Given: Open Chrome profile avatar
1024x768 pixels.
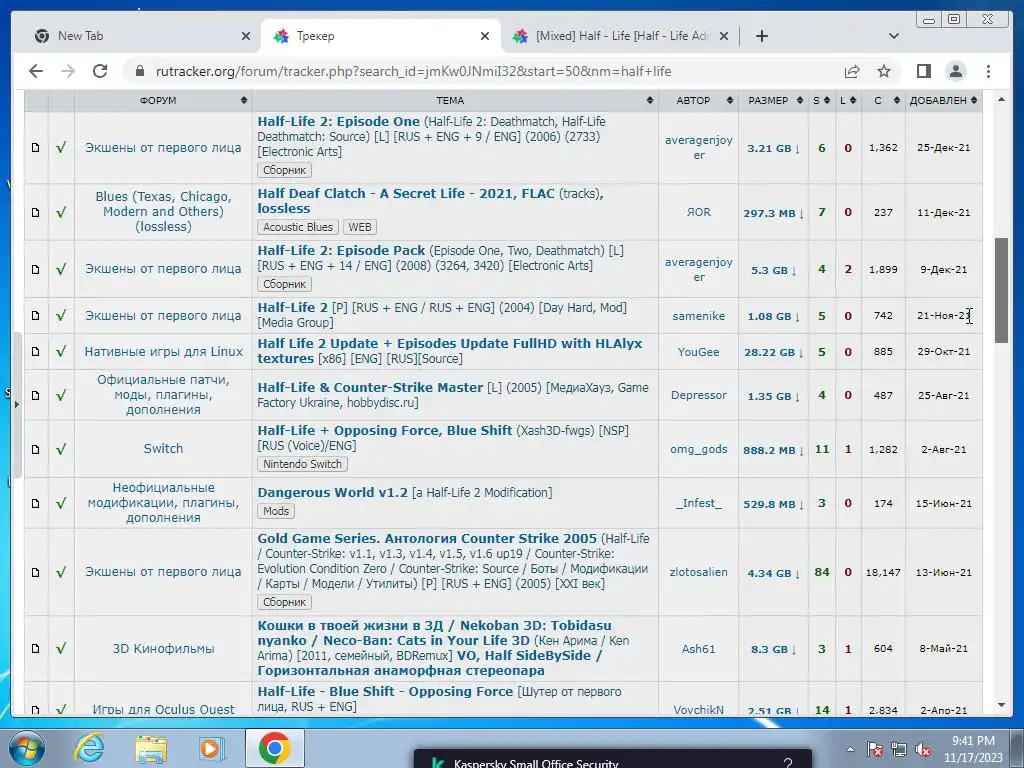Looking at the screenshot, I should [x=955, y=71].
